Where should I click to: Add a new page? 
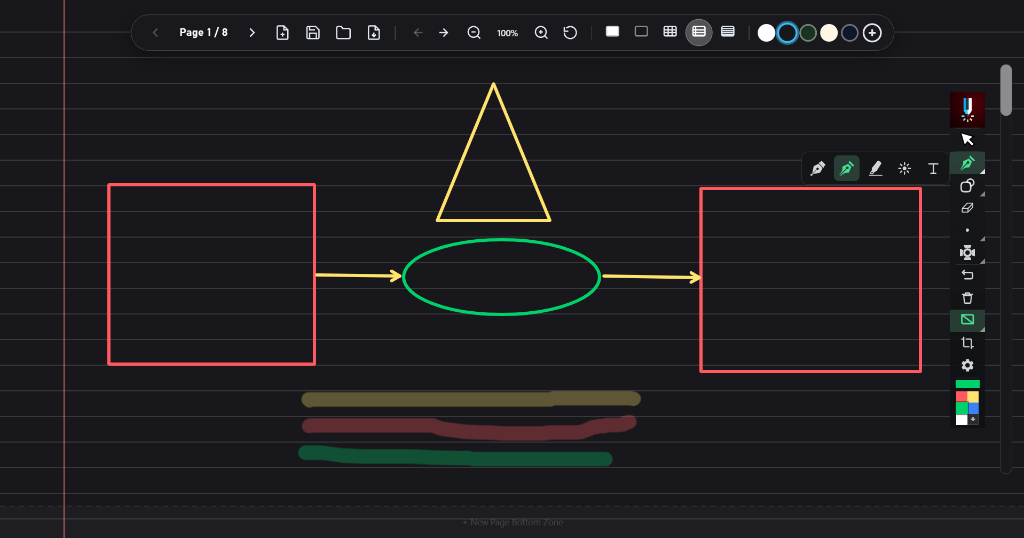[282, 33]
